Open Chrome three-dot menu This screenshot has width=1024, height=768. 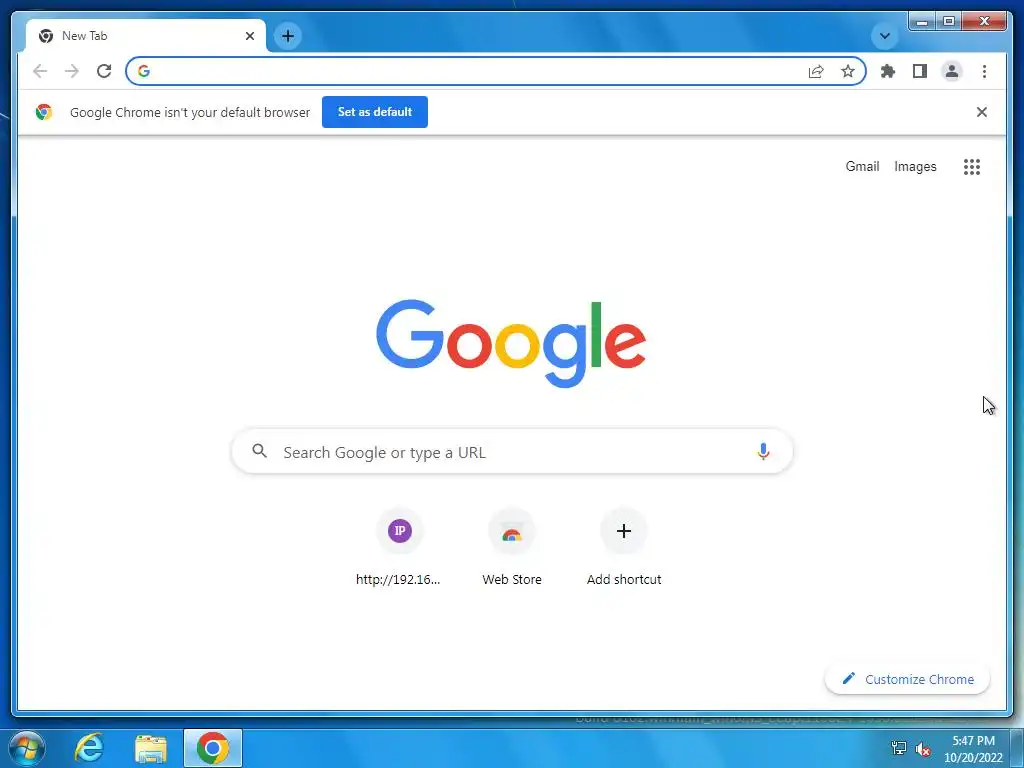pos(984,71)
